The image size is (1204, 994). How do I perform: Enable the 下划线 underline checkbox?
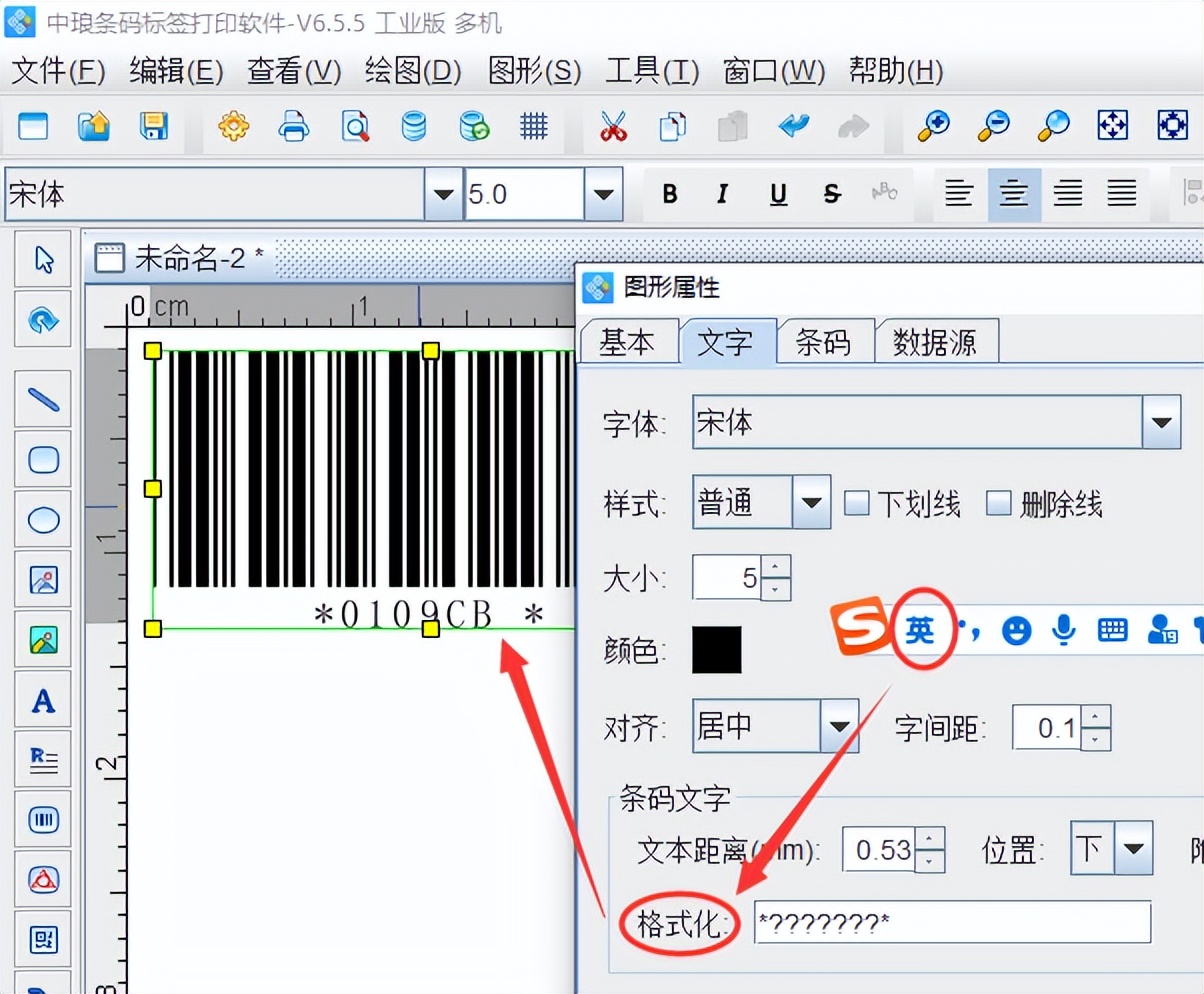click(857, 504)
